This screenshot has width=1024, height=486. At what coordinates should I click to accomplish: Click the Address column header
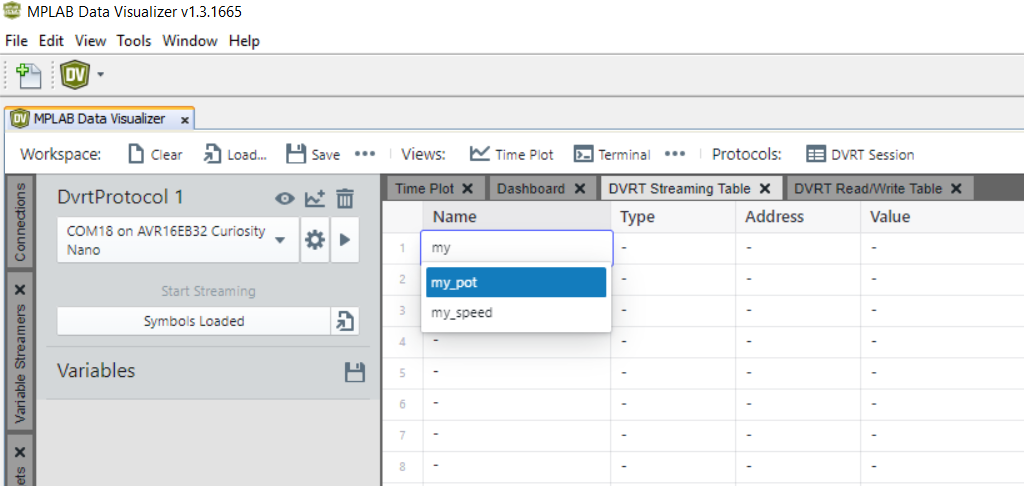(798, 216)
